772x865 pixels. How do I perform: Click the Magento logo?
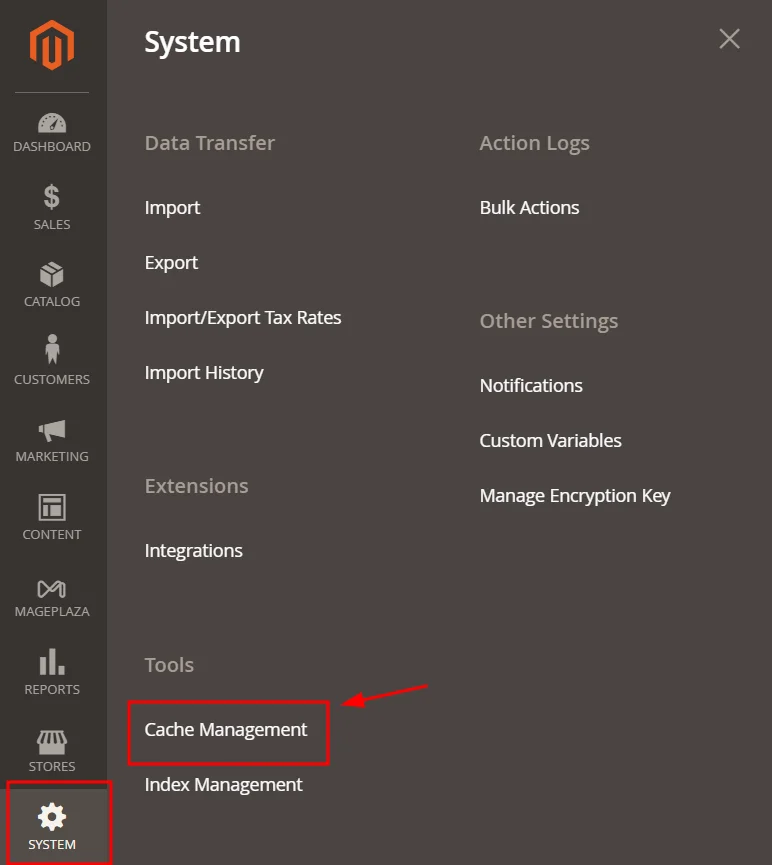[51, 44]
